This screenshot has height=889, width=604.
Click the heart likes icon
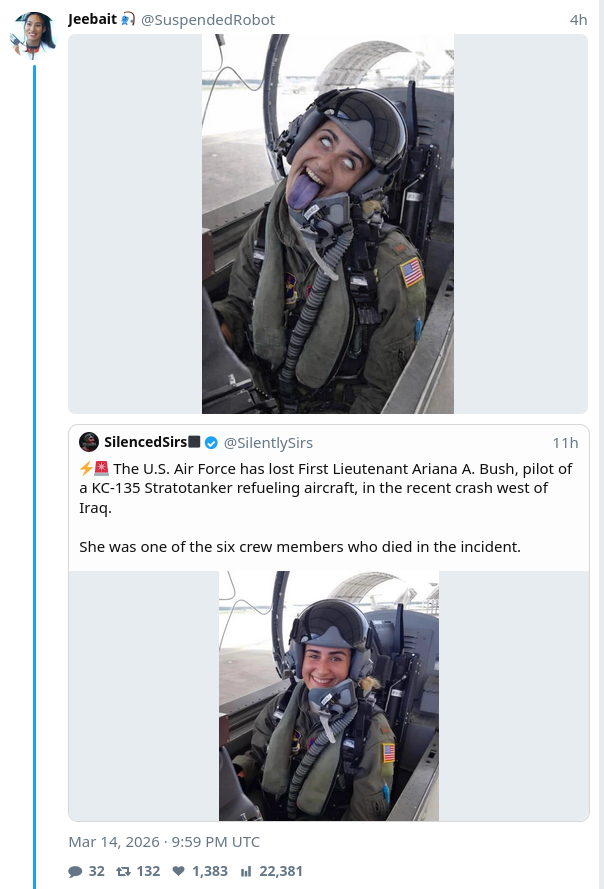178,871
